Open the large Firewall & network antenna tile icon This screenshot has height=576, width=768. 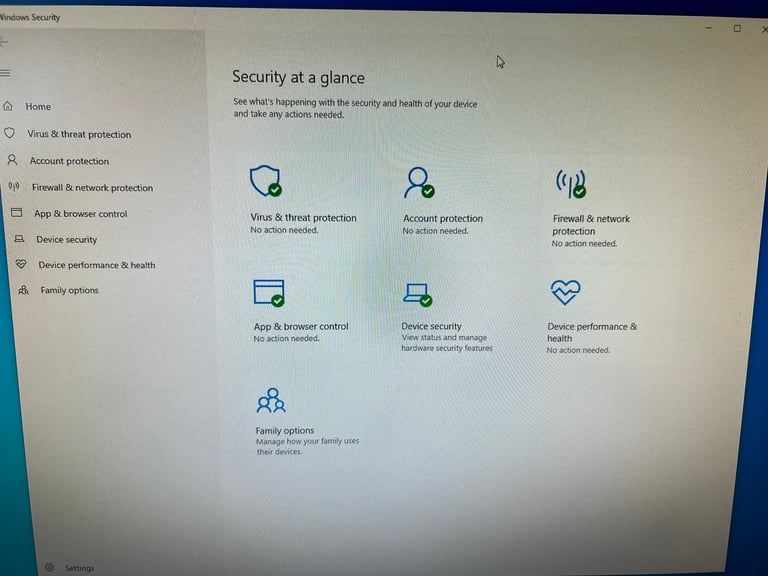pos(571,184)
